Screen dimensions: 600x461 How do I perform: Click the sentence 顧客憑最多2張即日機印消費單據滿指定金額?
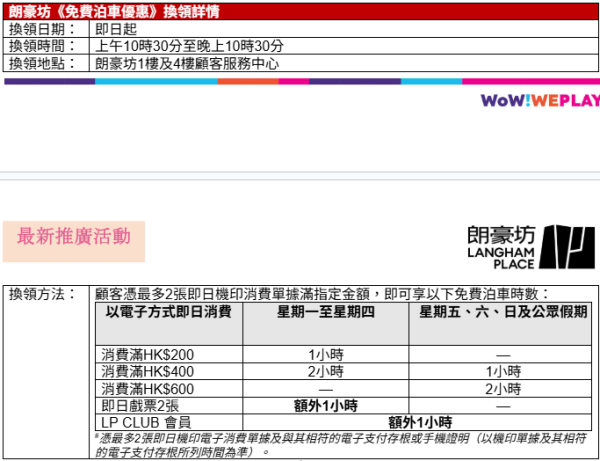tap(232, 294)
